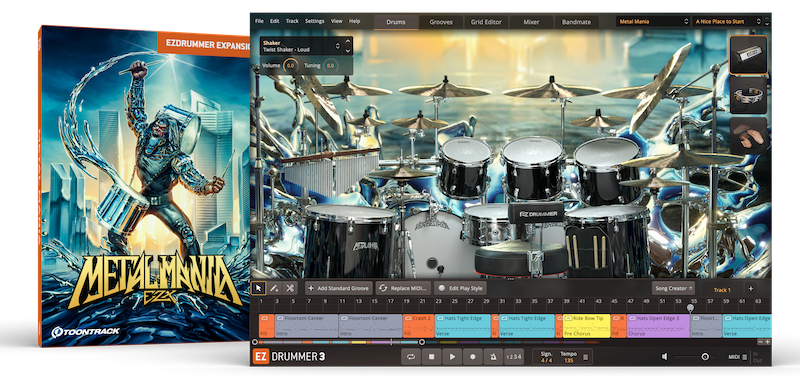Open the File menu
The width and height of the screenshot is (800, 380).
259,21
